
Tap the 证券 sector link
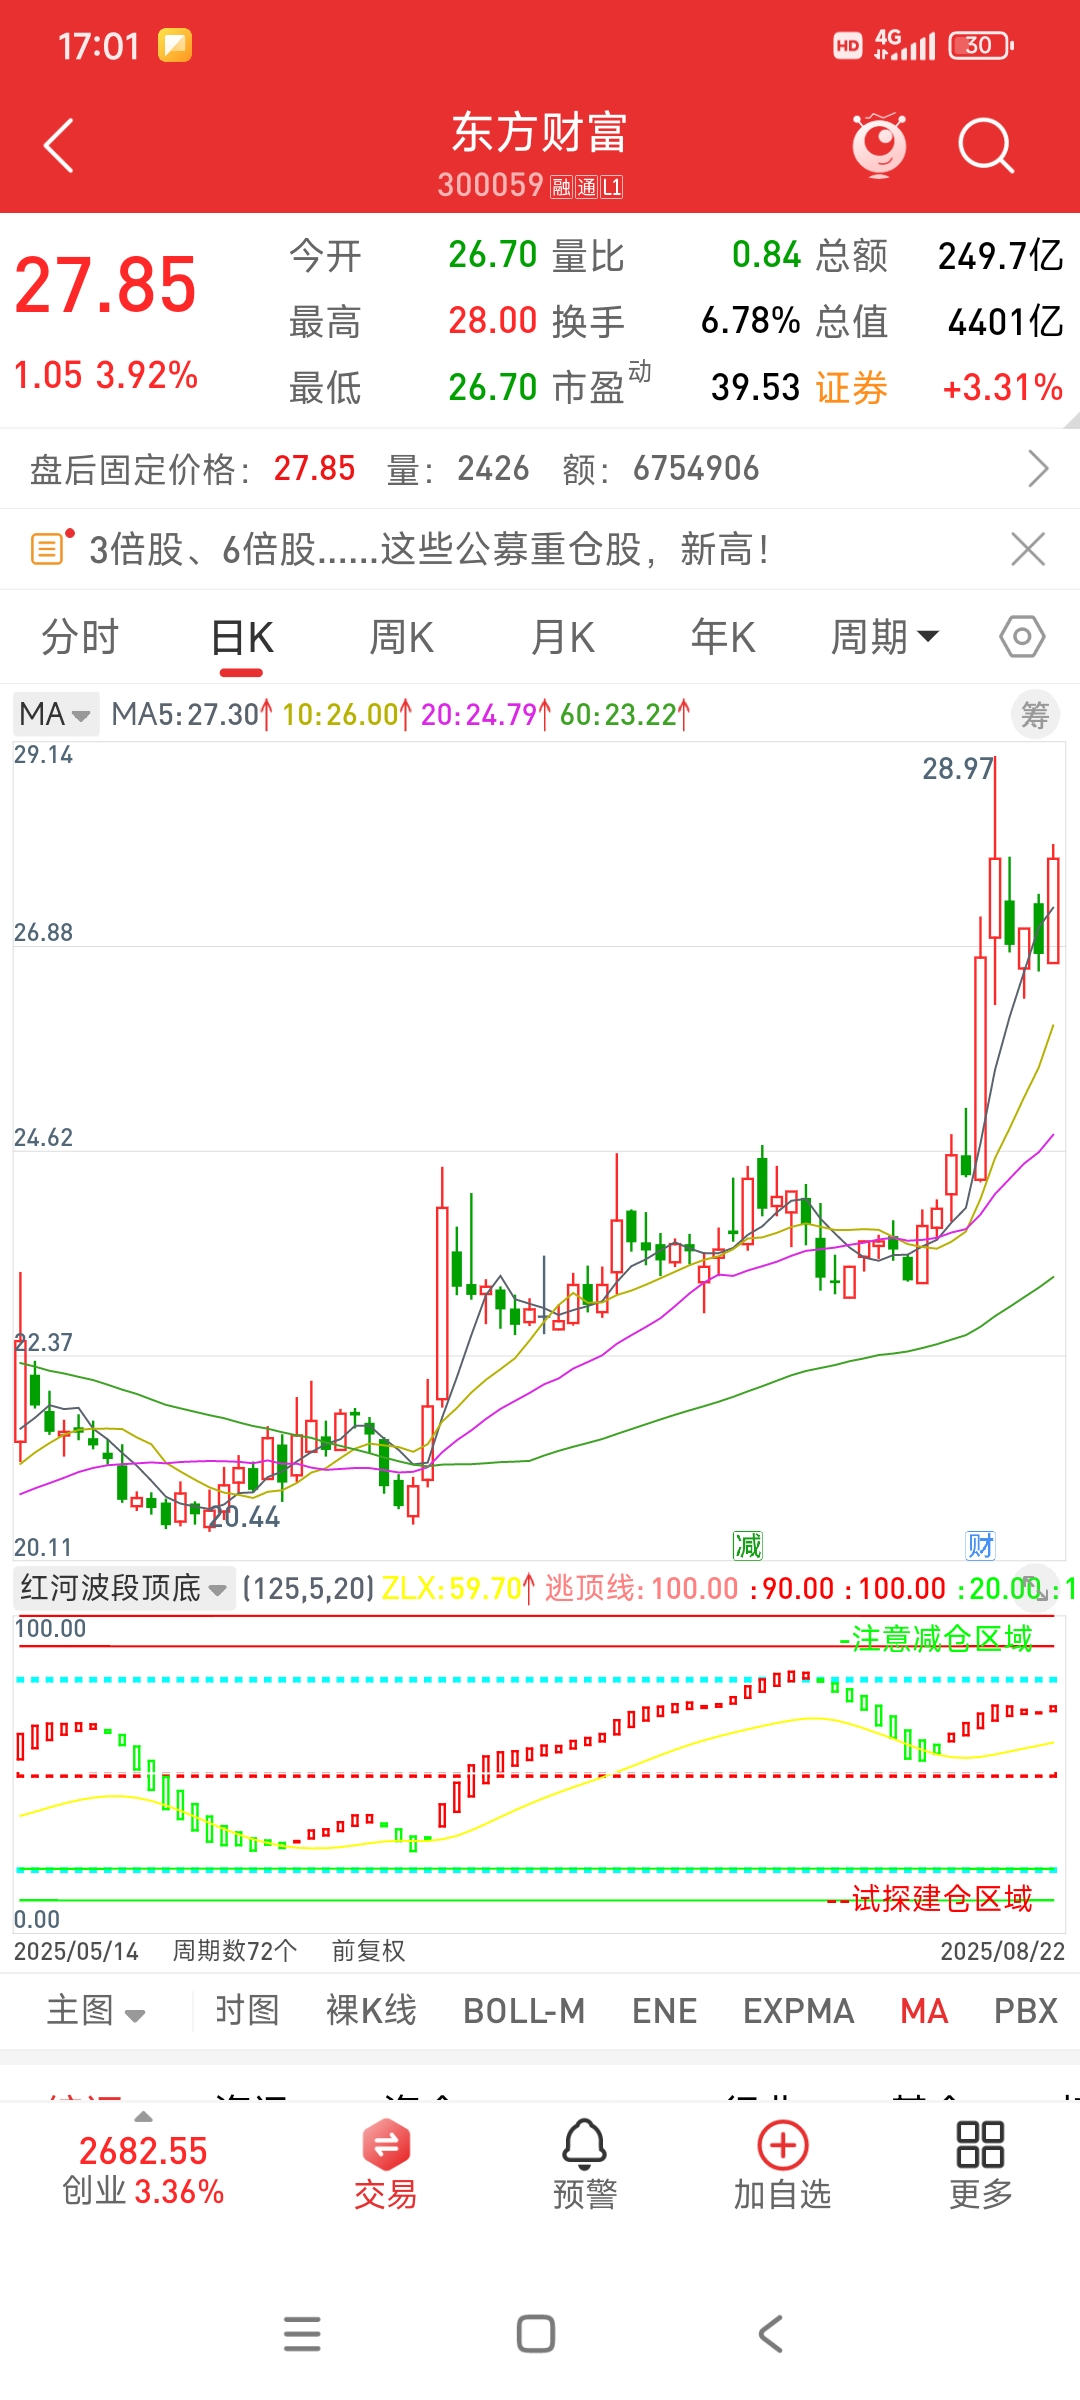(851, 387)
